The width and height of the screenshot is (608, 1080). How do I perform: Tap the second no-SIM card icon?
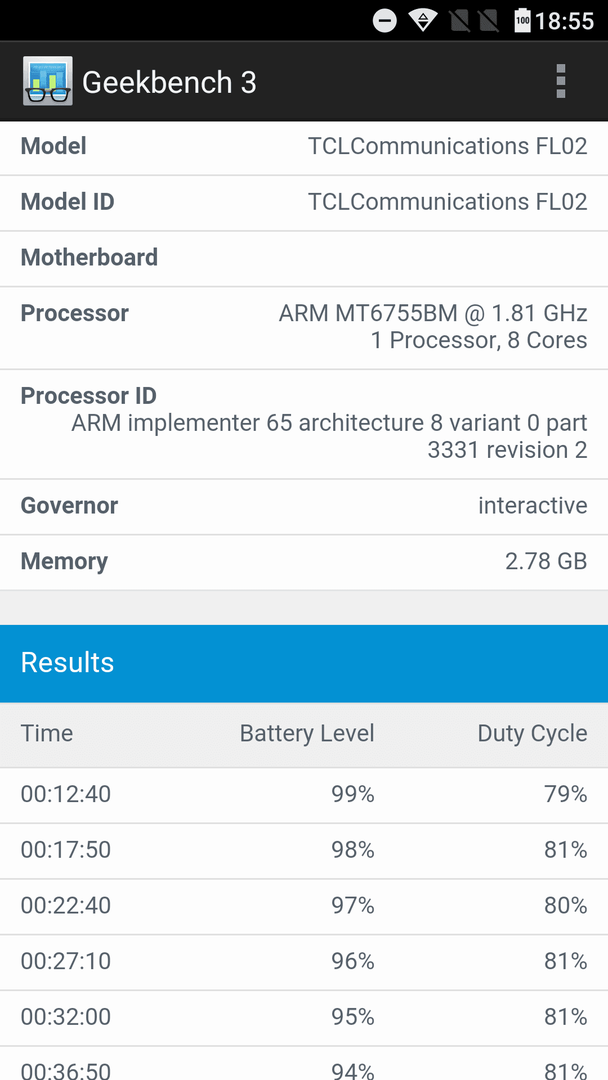tap(489, 21)
